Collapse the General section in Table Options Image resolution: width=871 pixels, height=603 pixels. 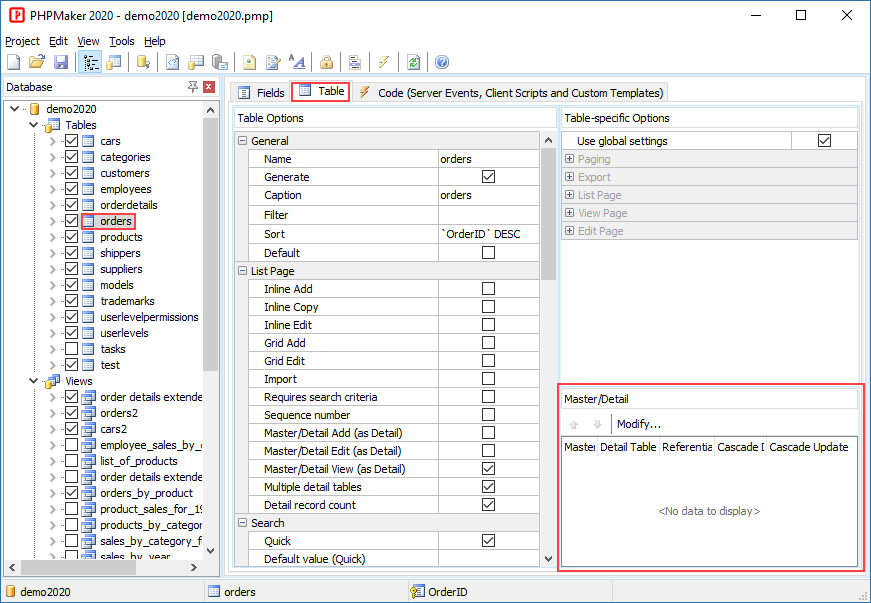click(x=243, y=141)
